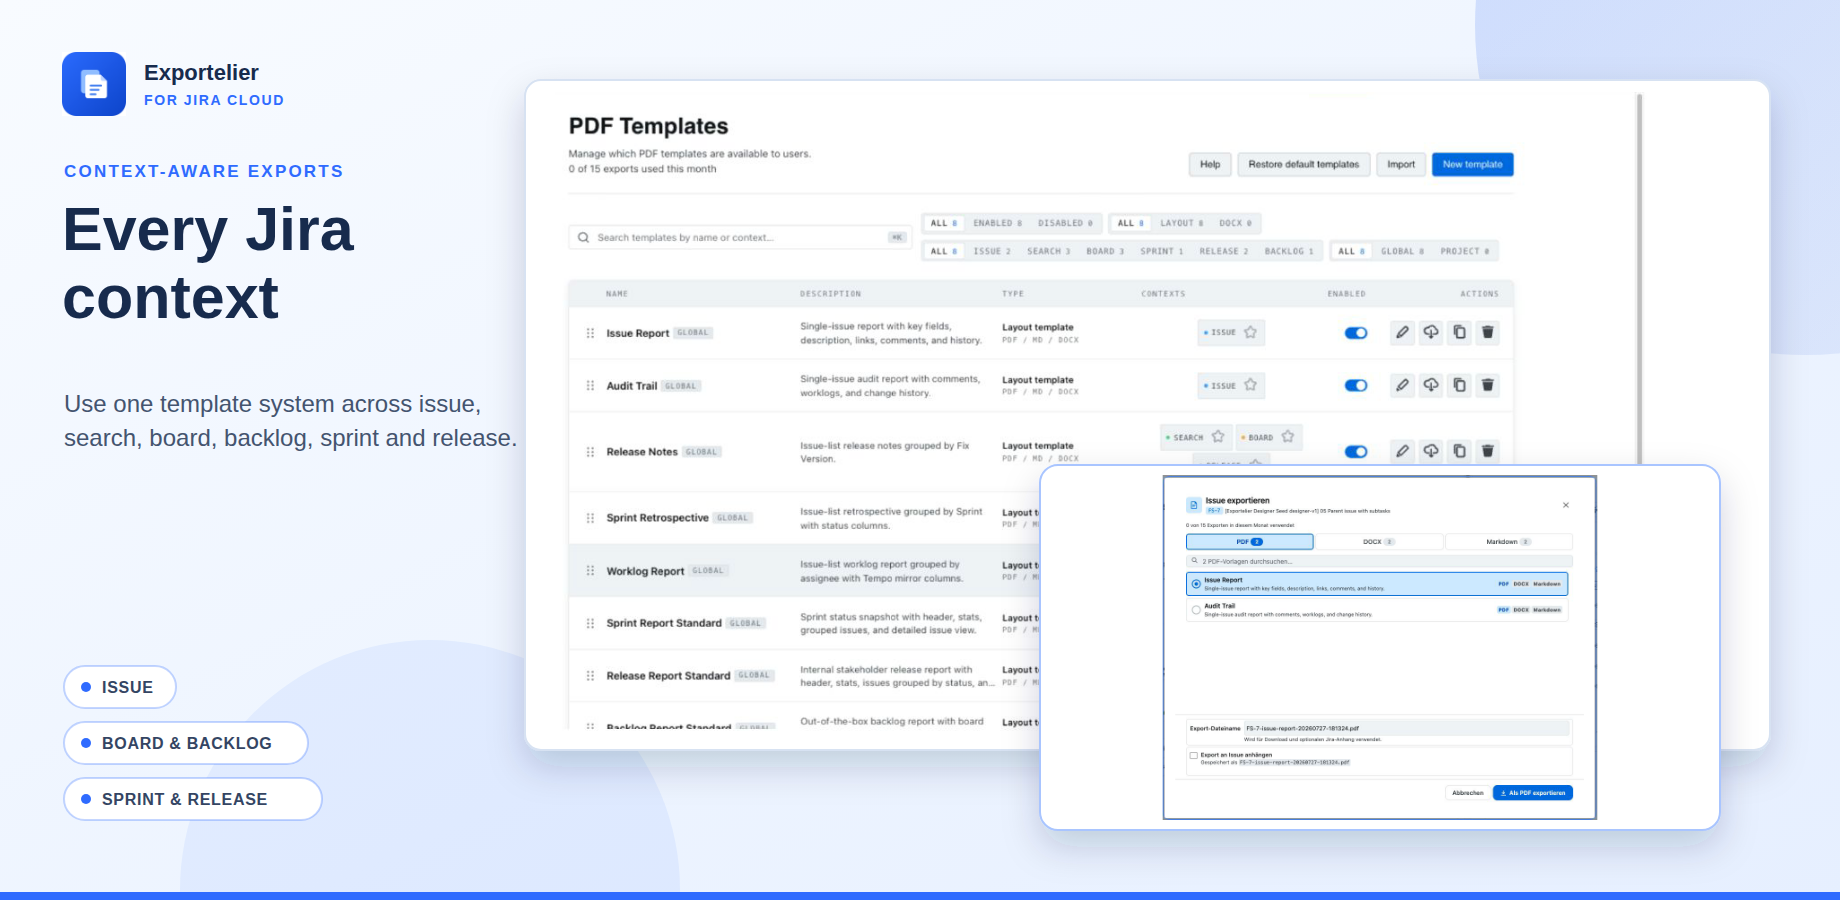Turn off the Release Notes enabled switch

pyautogui.click(x=1356, y=451)
